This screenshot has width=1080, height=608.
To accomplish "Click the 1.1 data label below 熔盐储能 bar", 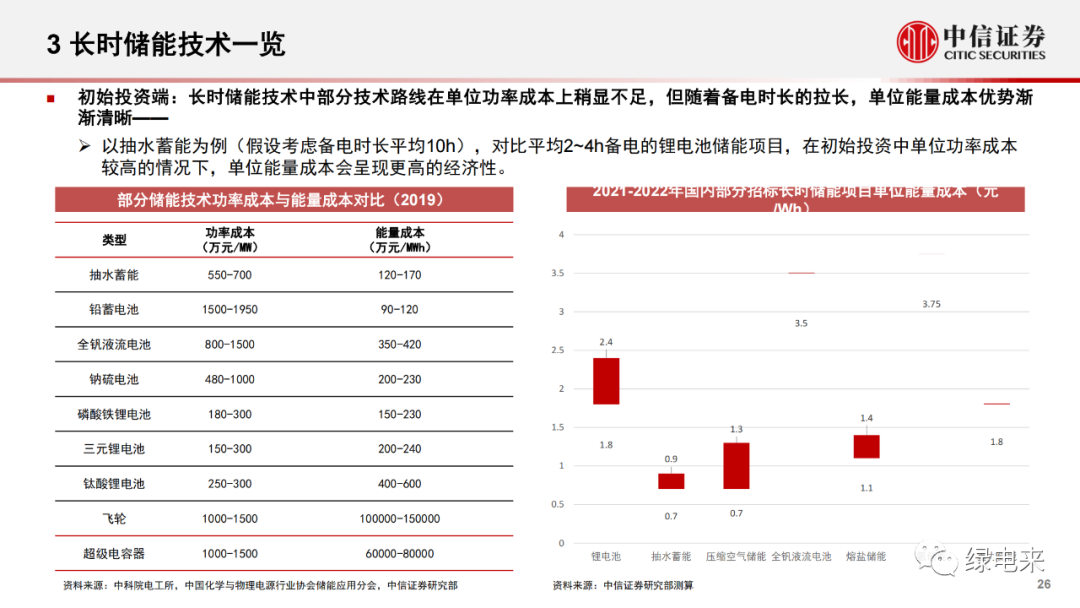I will pyautogui.click(x=866, y=488).
